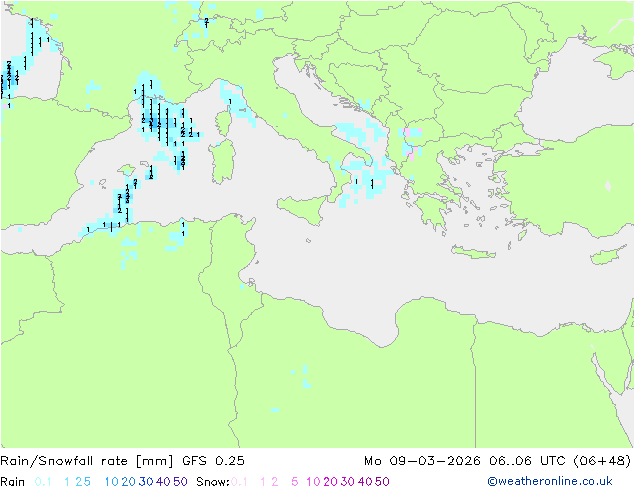Pick the snow 30 legend color value

(348, 482)
